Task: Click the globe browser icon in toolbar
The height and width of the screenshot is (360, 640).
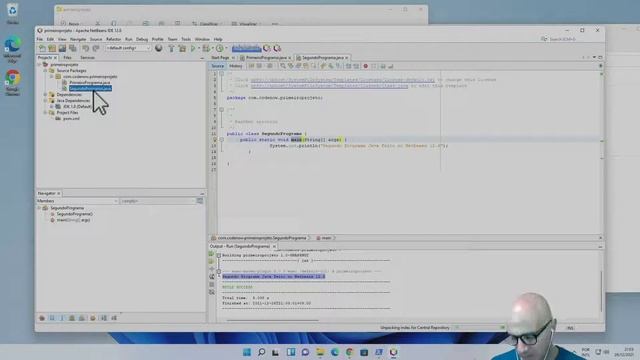Action: coord(159,48)
